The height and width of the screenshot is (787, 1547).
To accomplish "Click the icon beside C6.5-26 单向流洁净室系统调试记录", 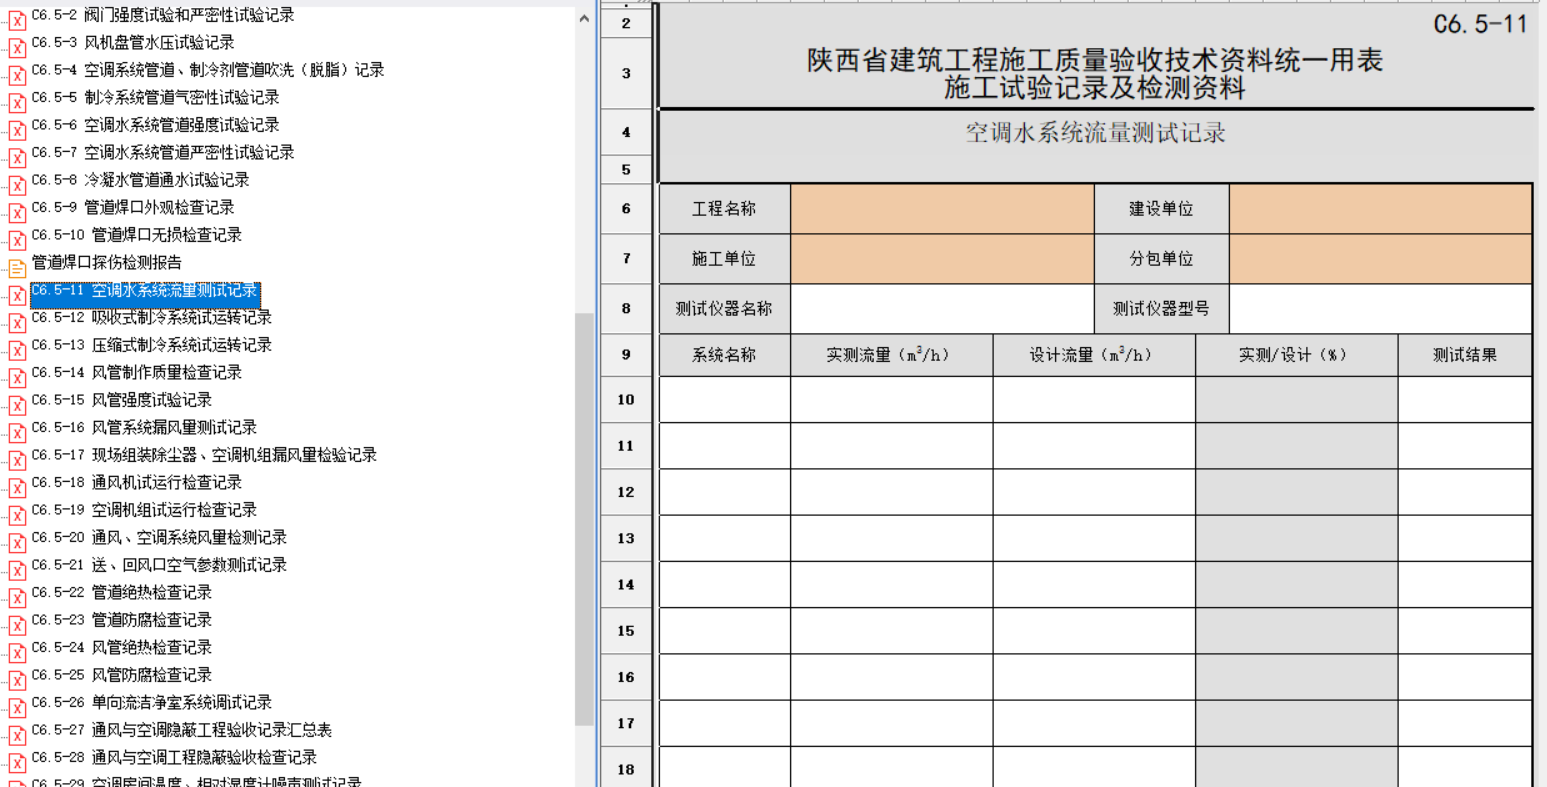I will tap(17, 707).
